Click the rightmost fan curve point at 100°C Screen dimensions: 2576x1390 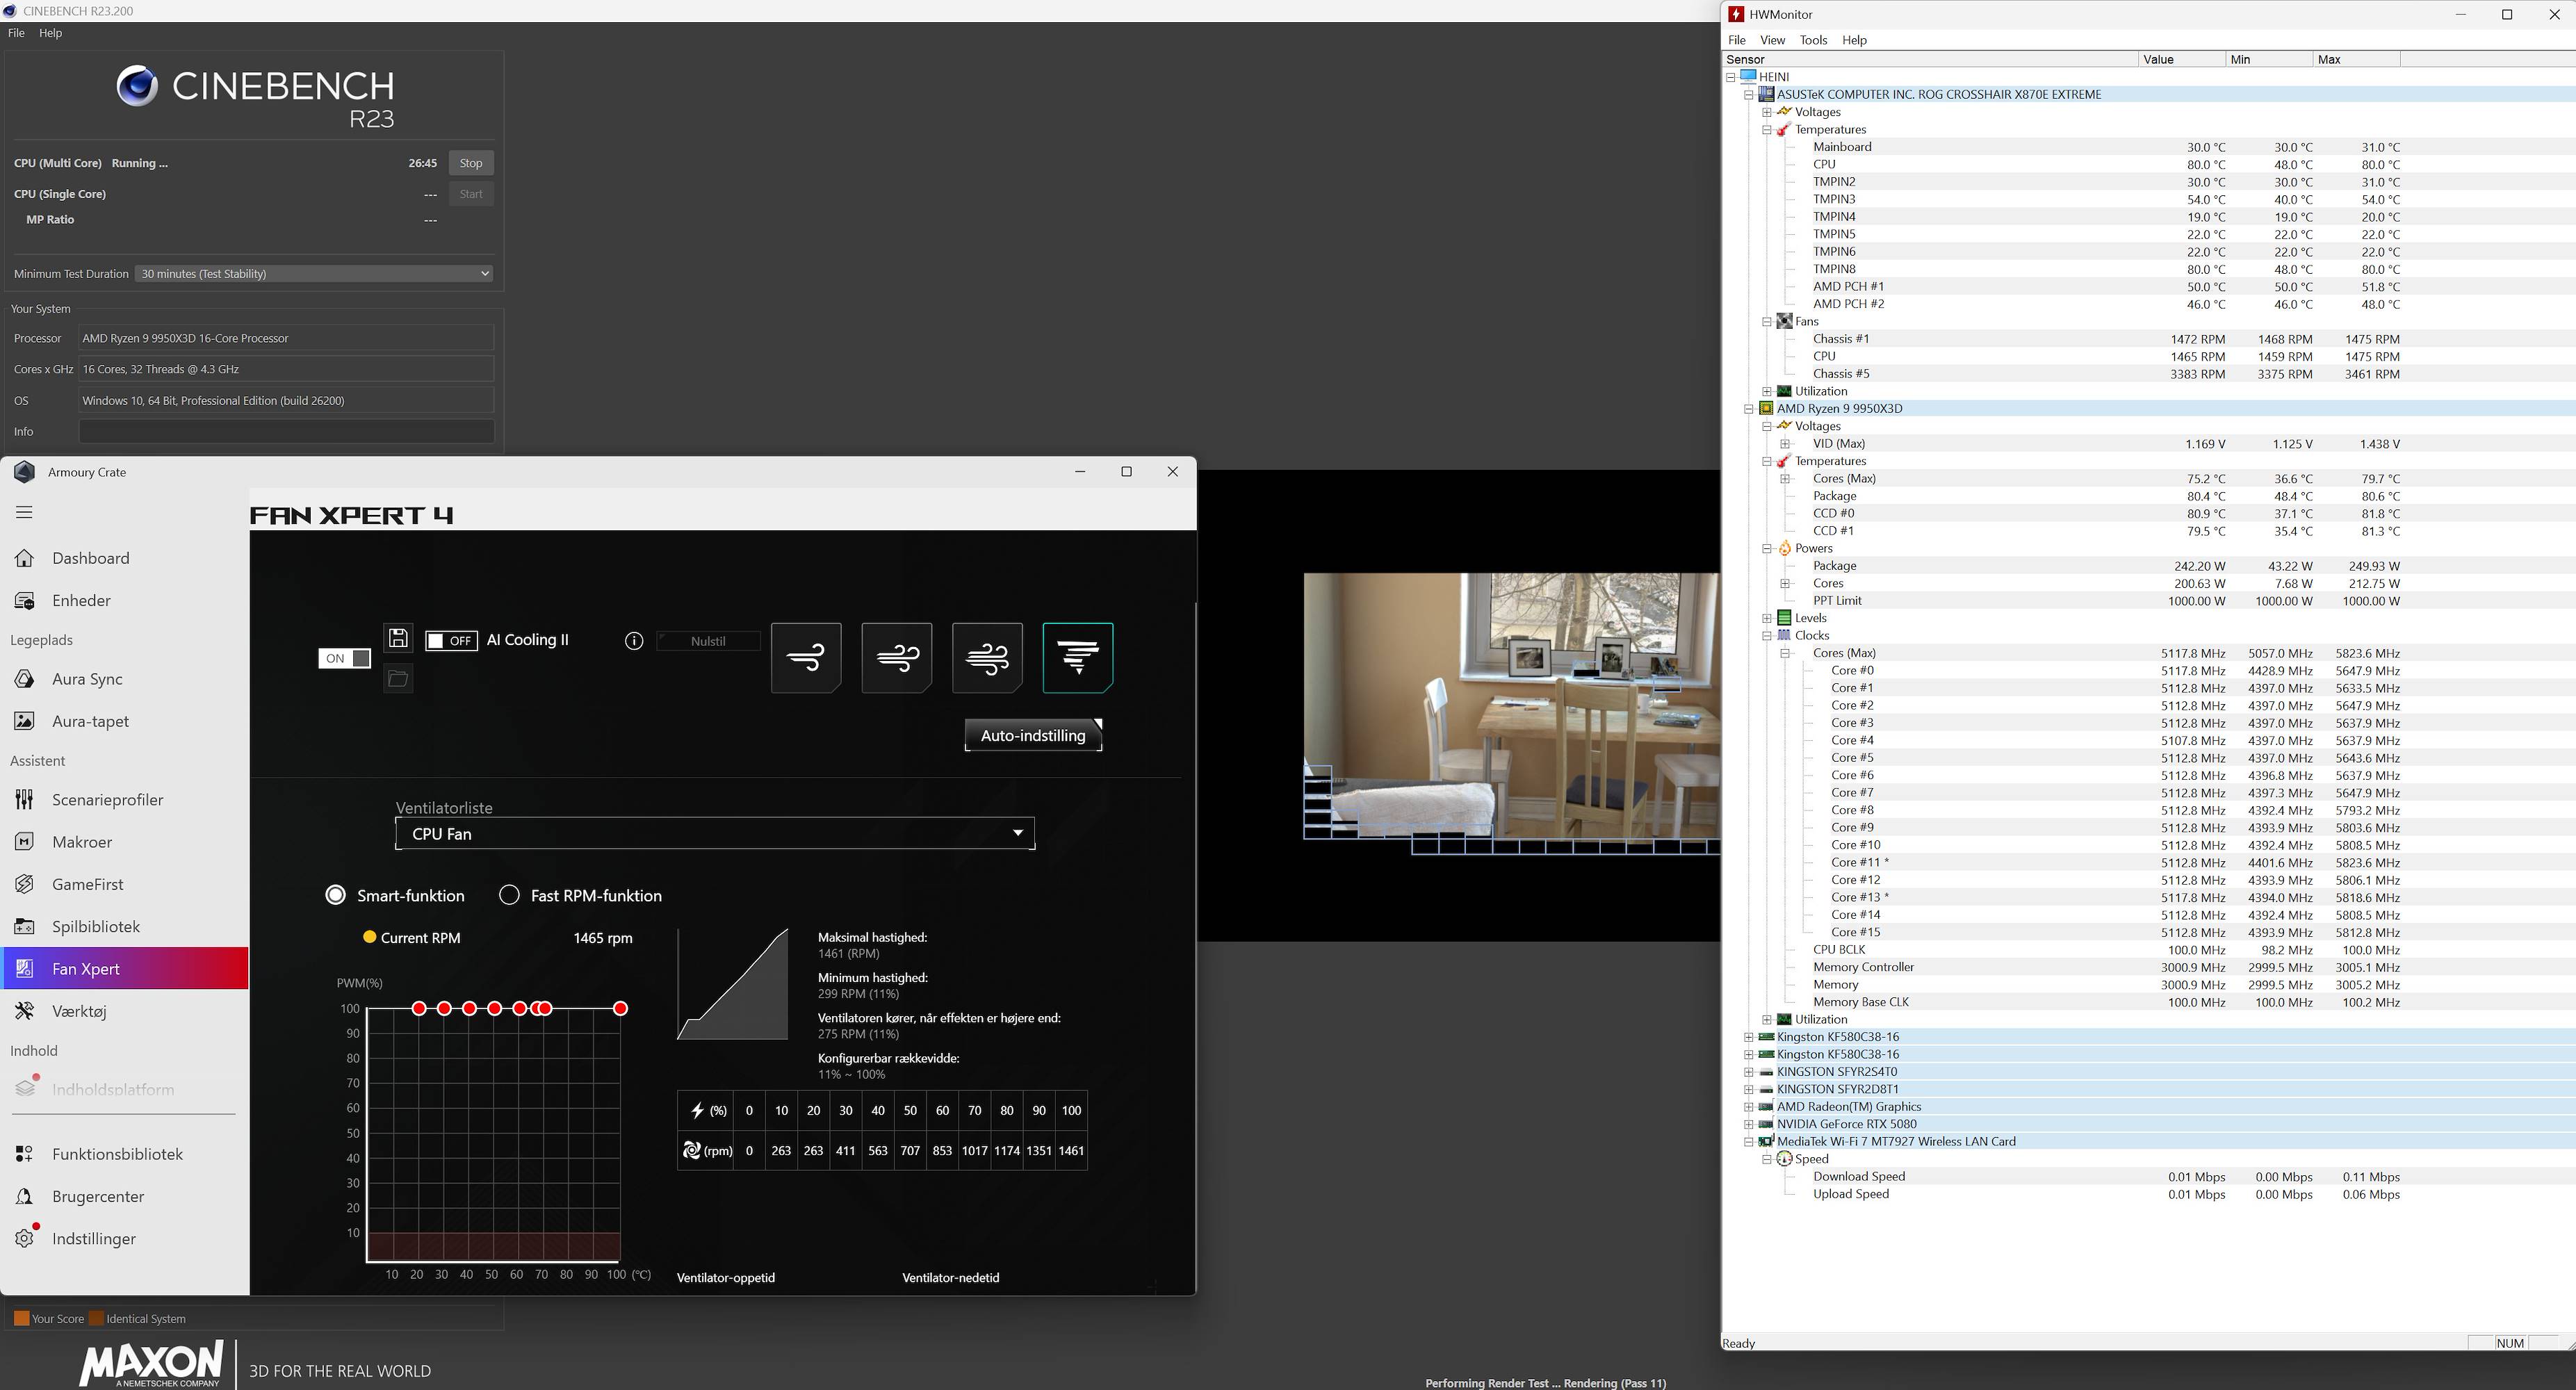[621, 1008]
